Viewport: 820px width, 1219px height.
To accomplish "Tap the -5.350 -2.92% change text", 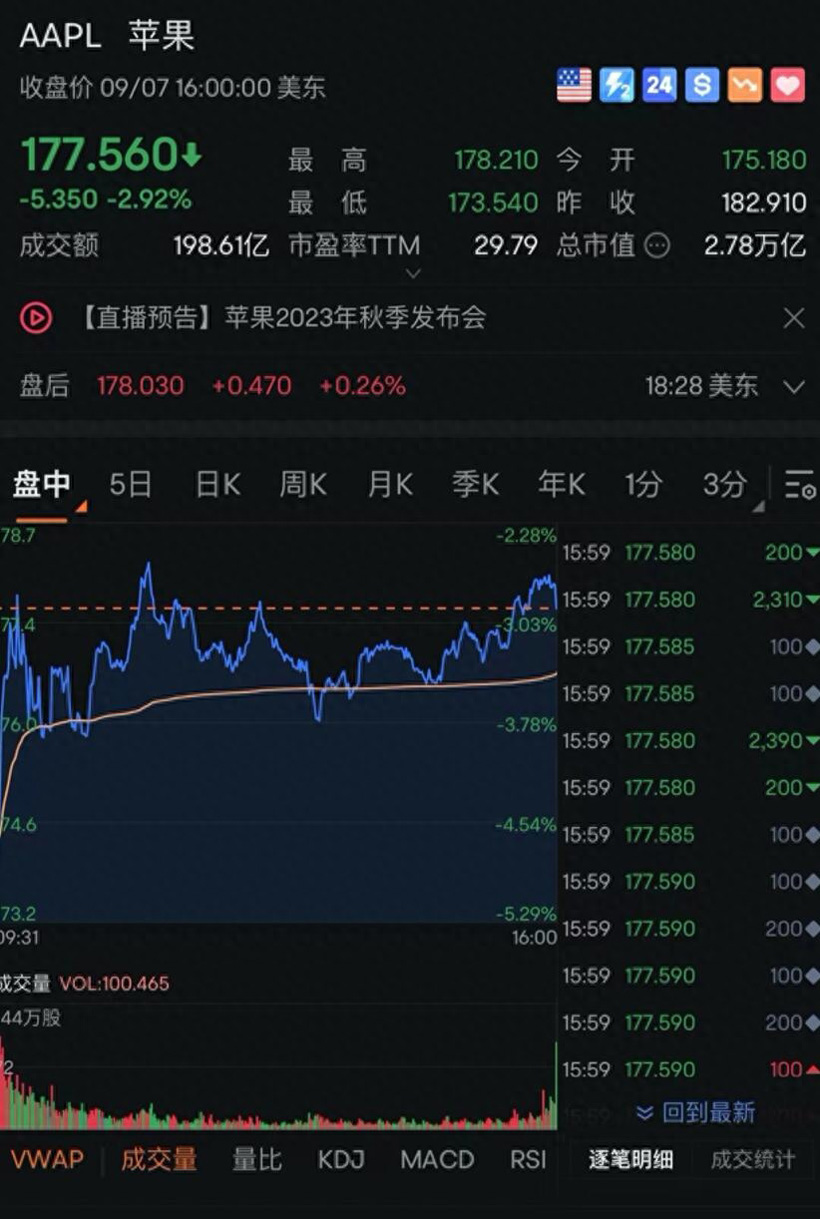I will [x=105, y=199].
